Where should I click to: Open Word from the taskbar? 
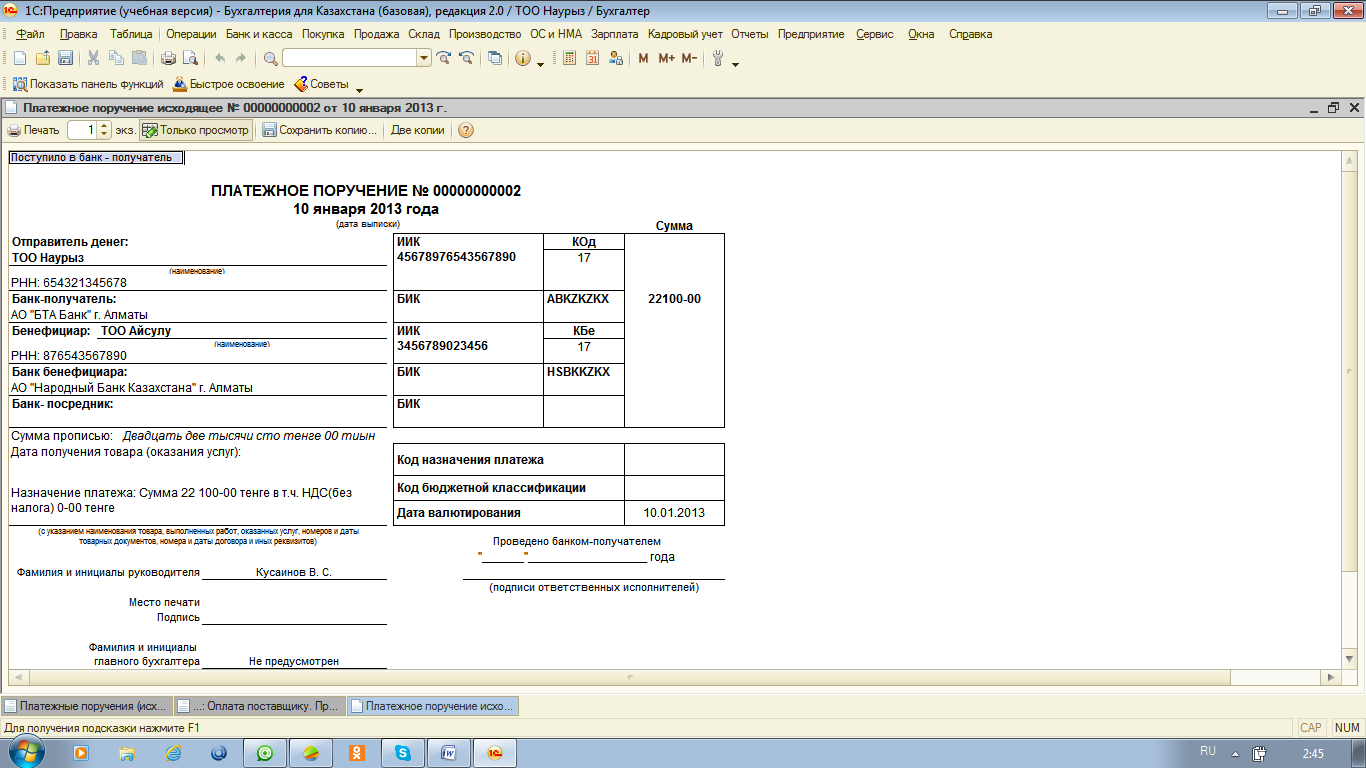(x=449, y=752)
